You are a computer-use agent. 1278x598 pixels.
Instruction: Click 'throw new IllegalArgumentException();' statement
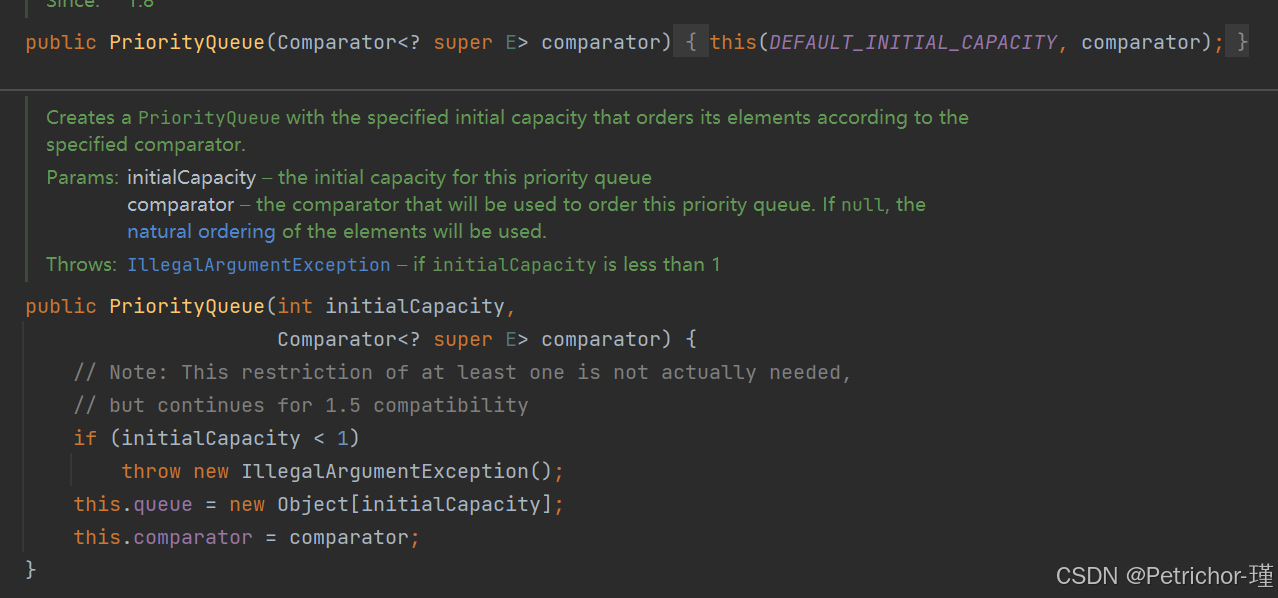click(x=343, y=471)
